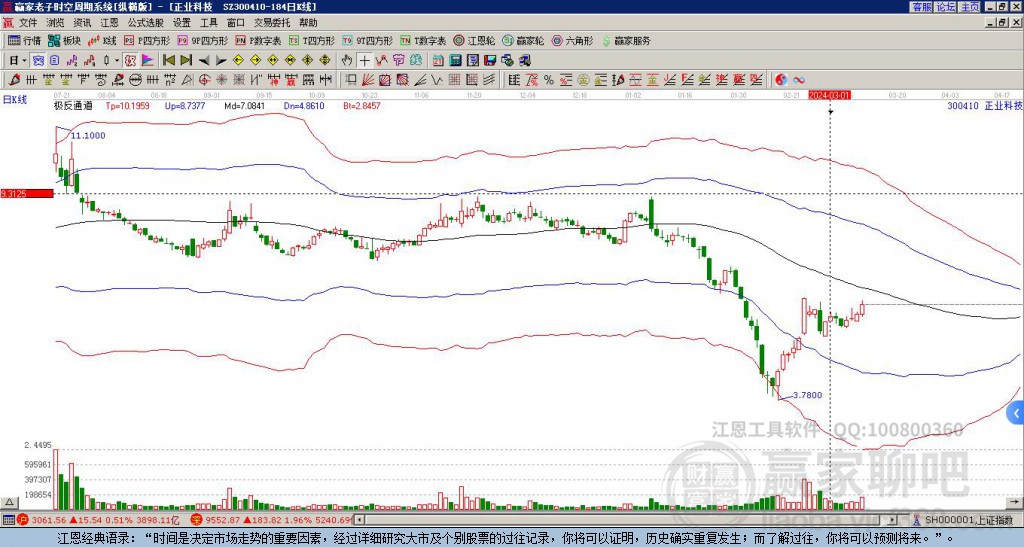Toggle the black right arrow step button
Viewport: 1024px width, 548px height.
click(x=221, y=61)
